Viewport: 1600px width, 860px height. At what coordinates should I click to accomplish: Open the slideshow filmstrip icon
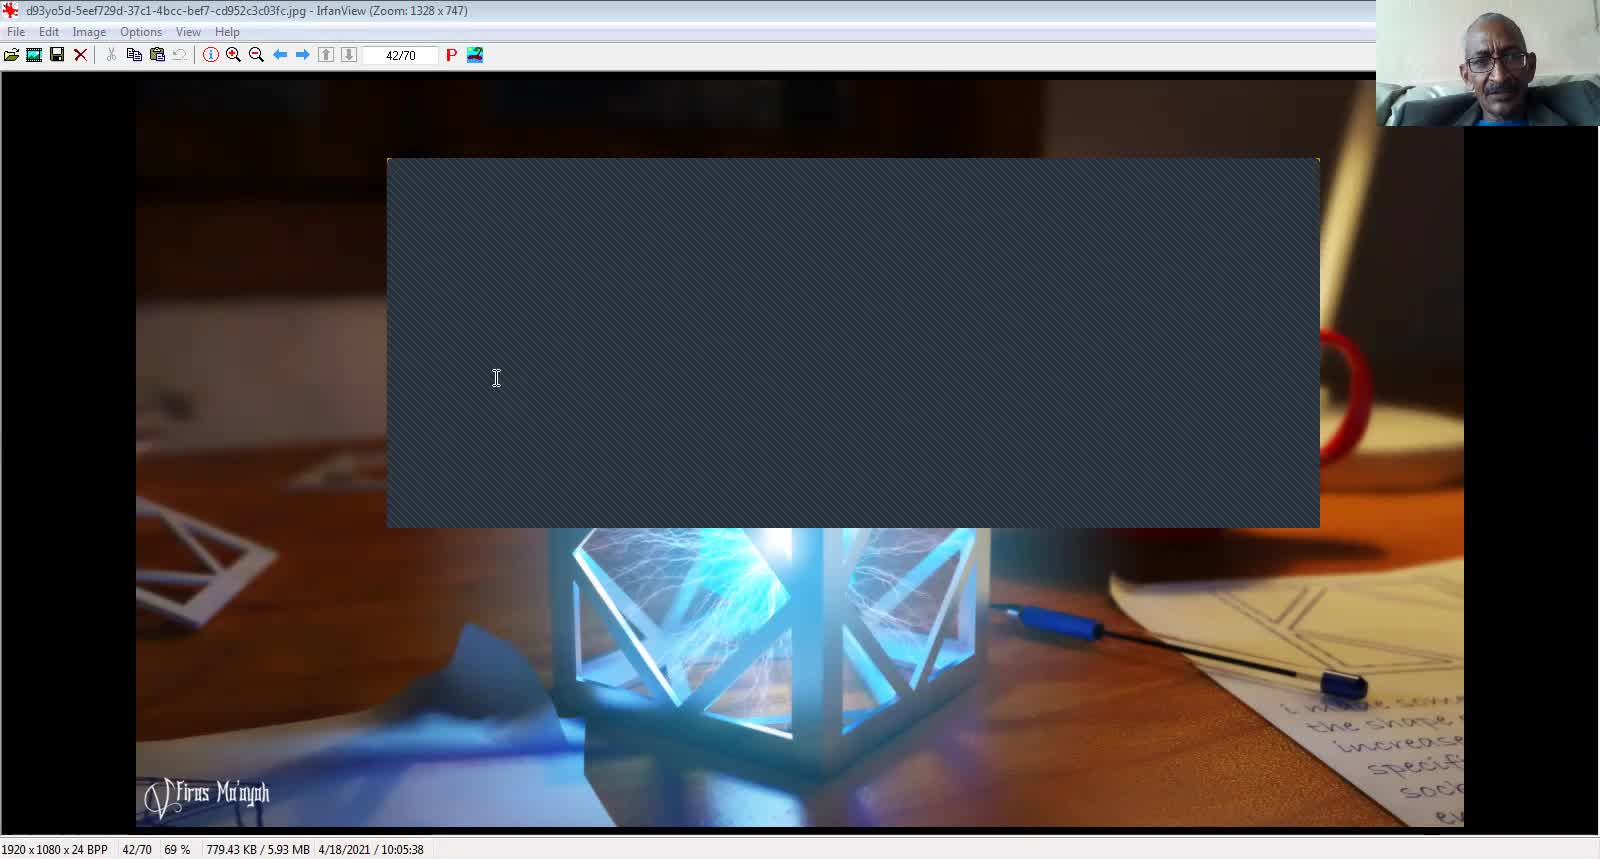[34, 55]
